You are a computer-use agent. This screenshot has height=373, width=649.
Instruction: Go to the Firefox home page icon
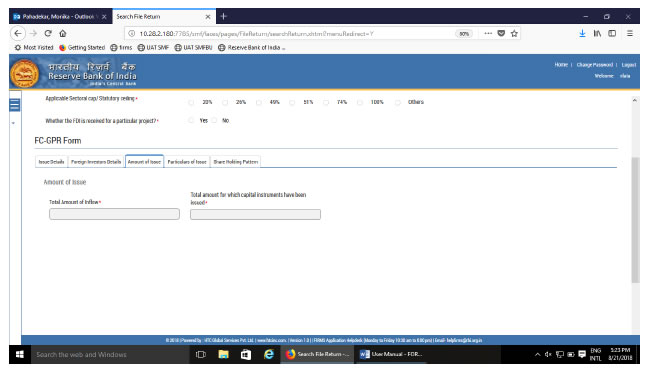coord(62,34)
